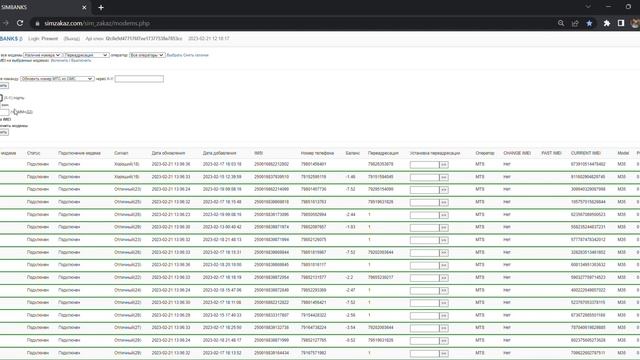This screenshot has height=360, width=640.
Task: Toggle the '(A-Y) порты' checkbox
Action: (1, 98)
